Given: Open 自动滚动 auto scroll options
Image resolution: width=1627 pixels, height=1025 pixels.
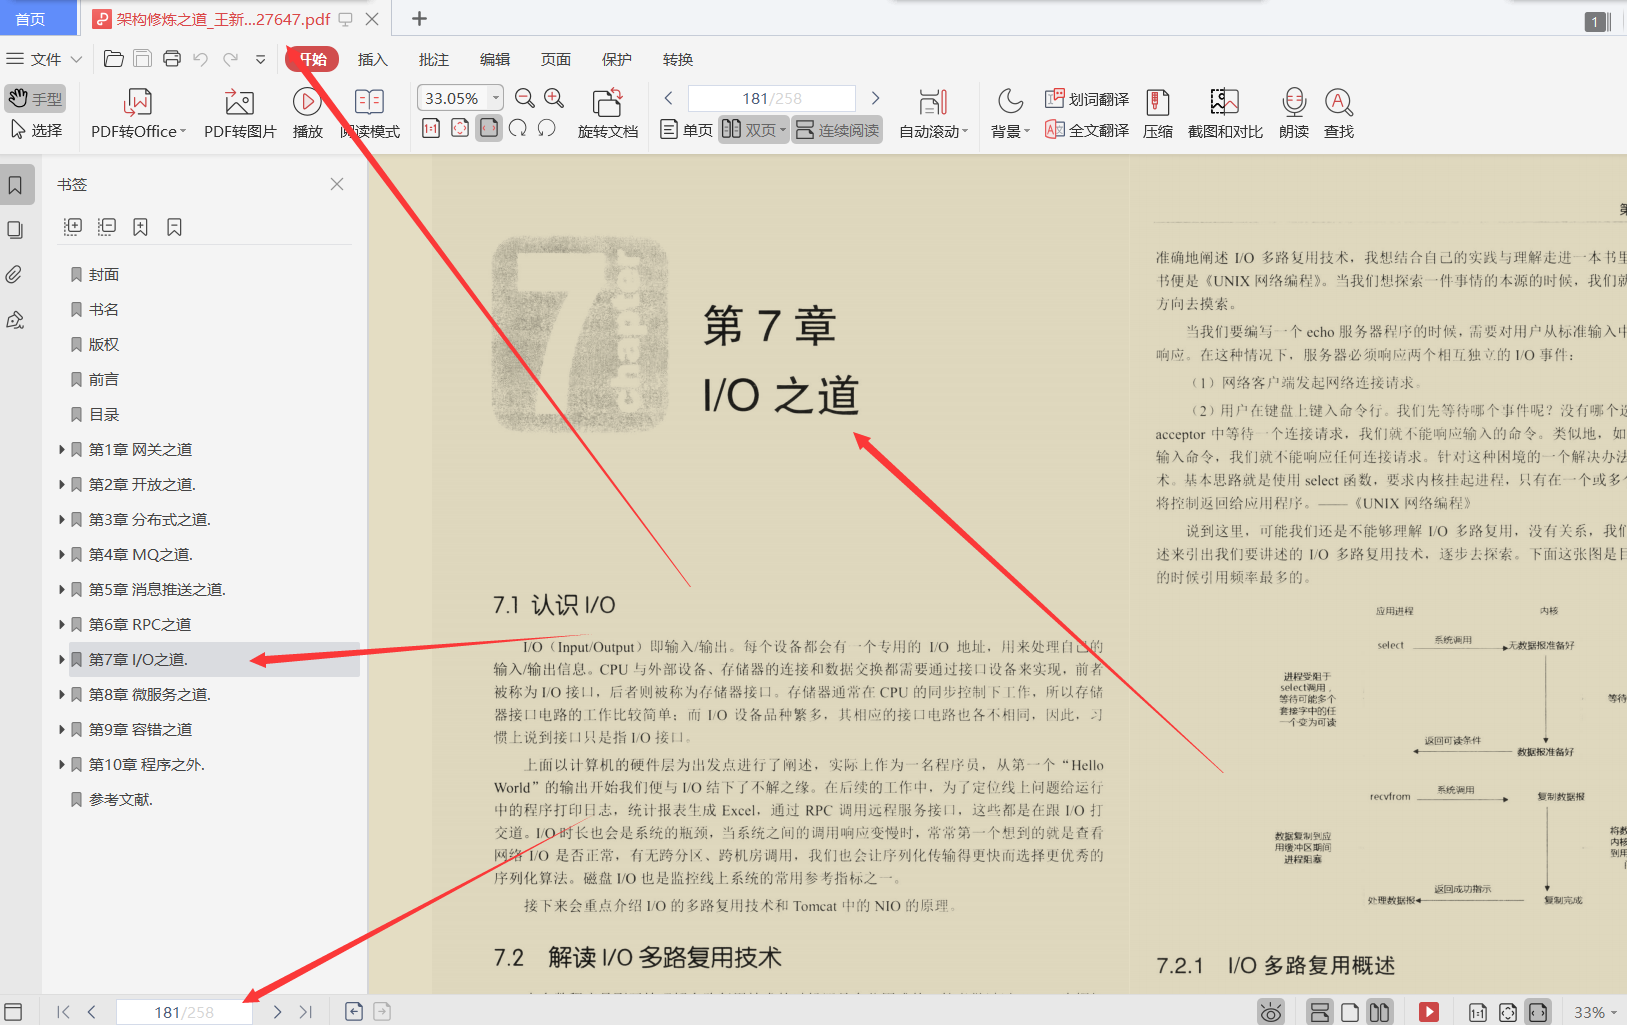Looking at the screenshot, I should point(933,115).
